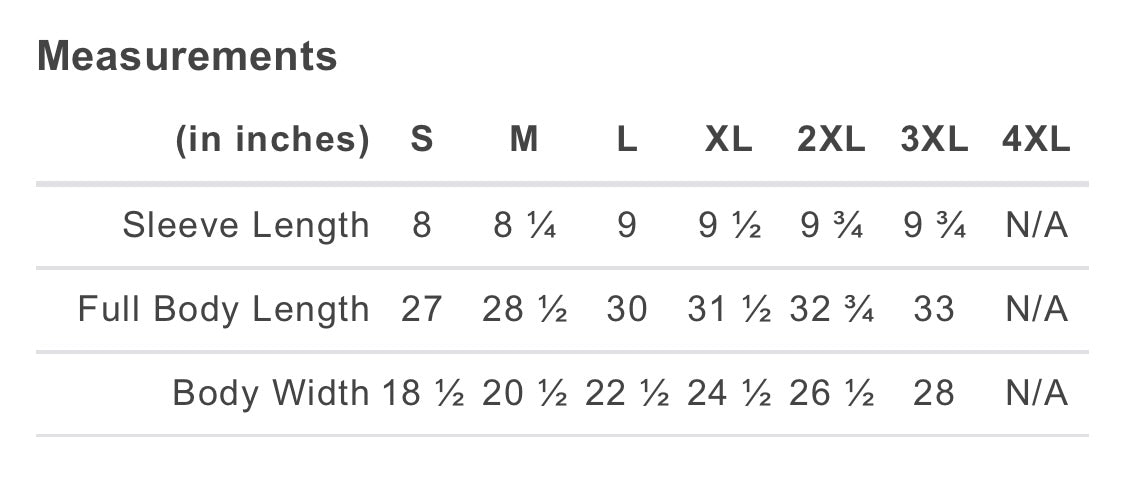Click the Full Body Length row label
1125x493 pixels.
pyautogui.click(x=224, y=310)
